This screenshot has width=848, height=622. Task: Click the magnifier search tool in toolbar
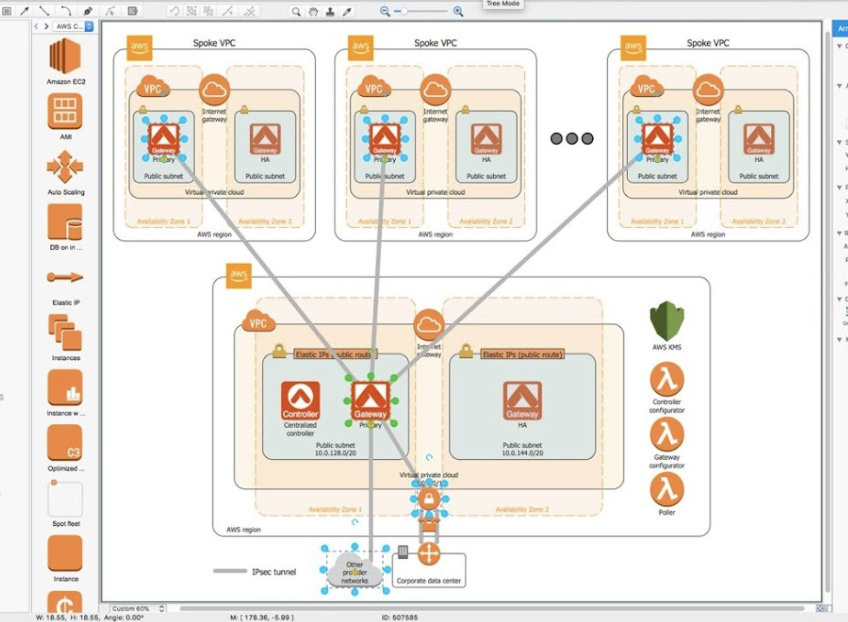click(296, 12)
